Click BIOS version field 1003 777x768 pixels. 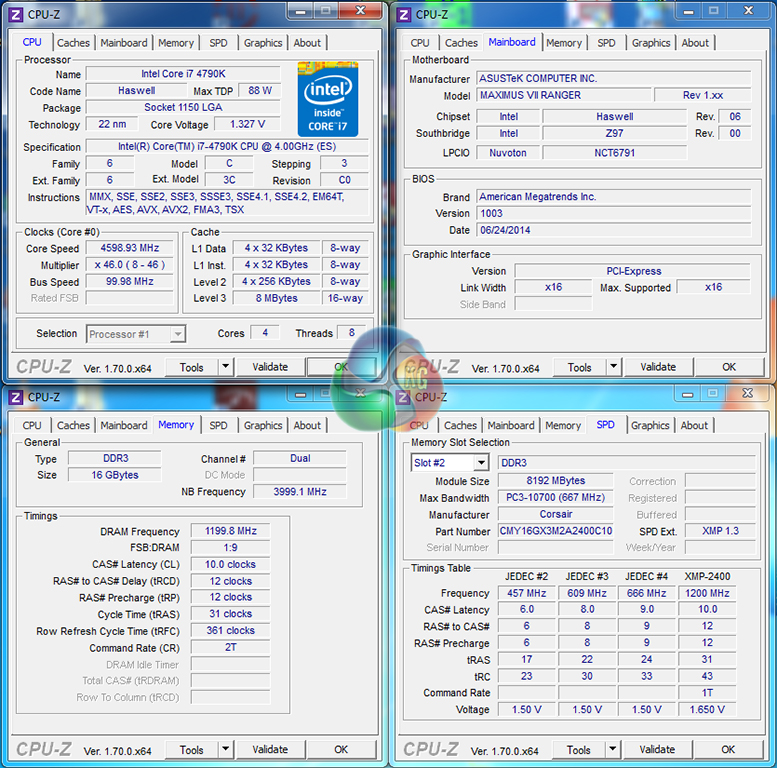click(614, 214)
